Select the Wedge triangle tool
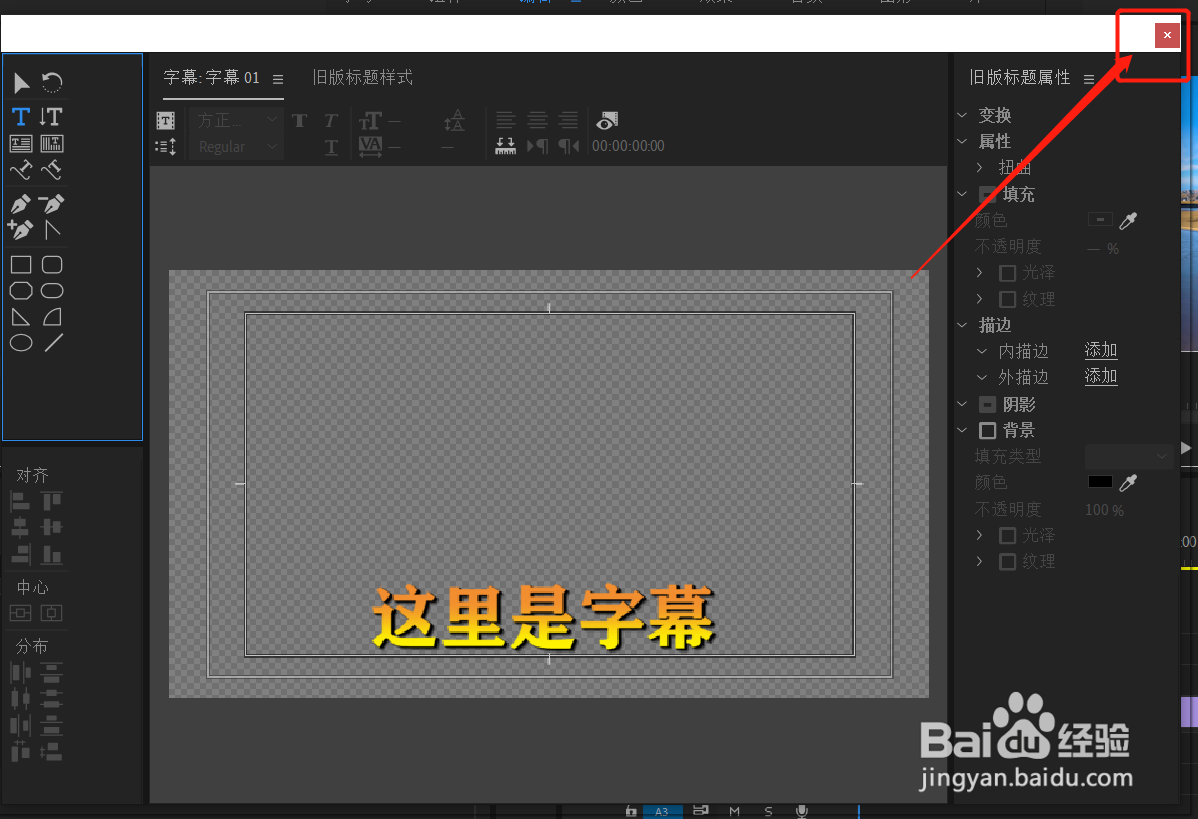The width and height of the screenshot is (1198, 819). pyautogui.click(x=21, y=317)
